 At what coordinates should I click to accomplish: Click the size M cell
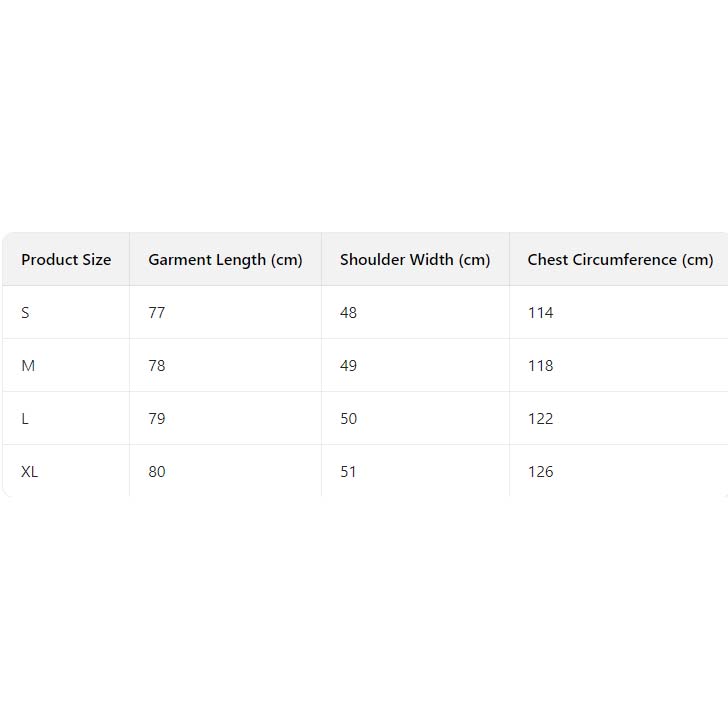point(28,366)
